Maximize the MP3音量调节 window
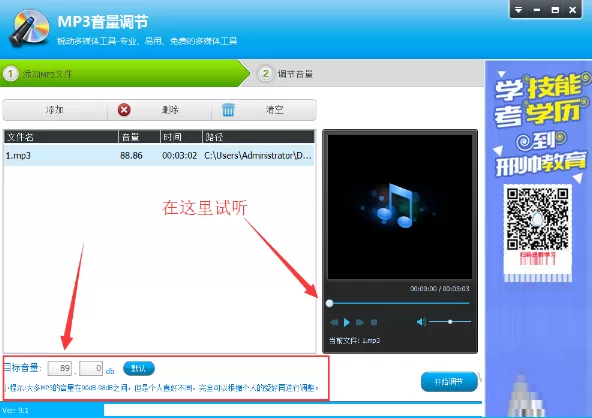 [x=555, y=10]
